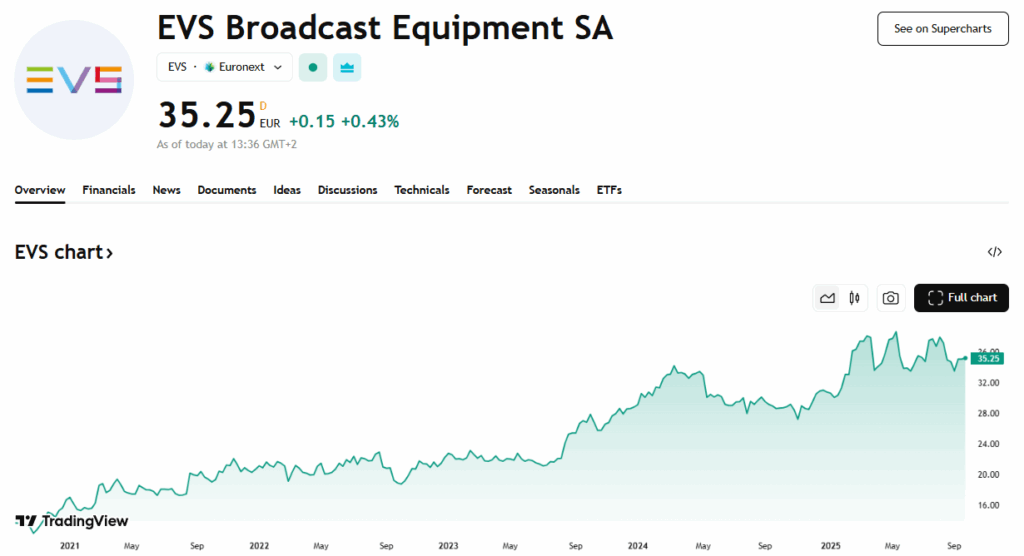Image resolution: width=1024 pixels, height=556 pixels.
Task: Click the large 35.25 price quote
Action: click(206, 116)
